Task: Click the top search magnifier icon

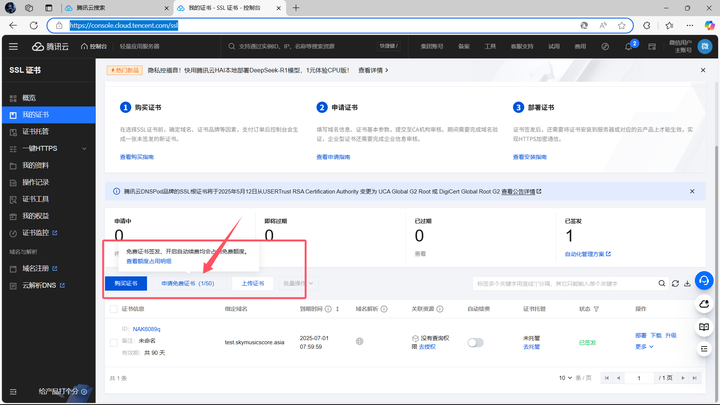Action: 231,46
